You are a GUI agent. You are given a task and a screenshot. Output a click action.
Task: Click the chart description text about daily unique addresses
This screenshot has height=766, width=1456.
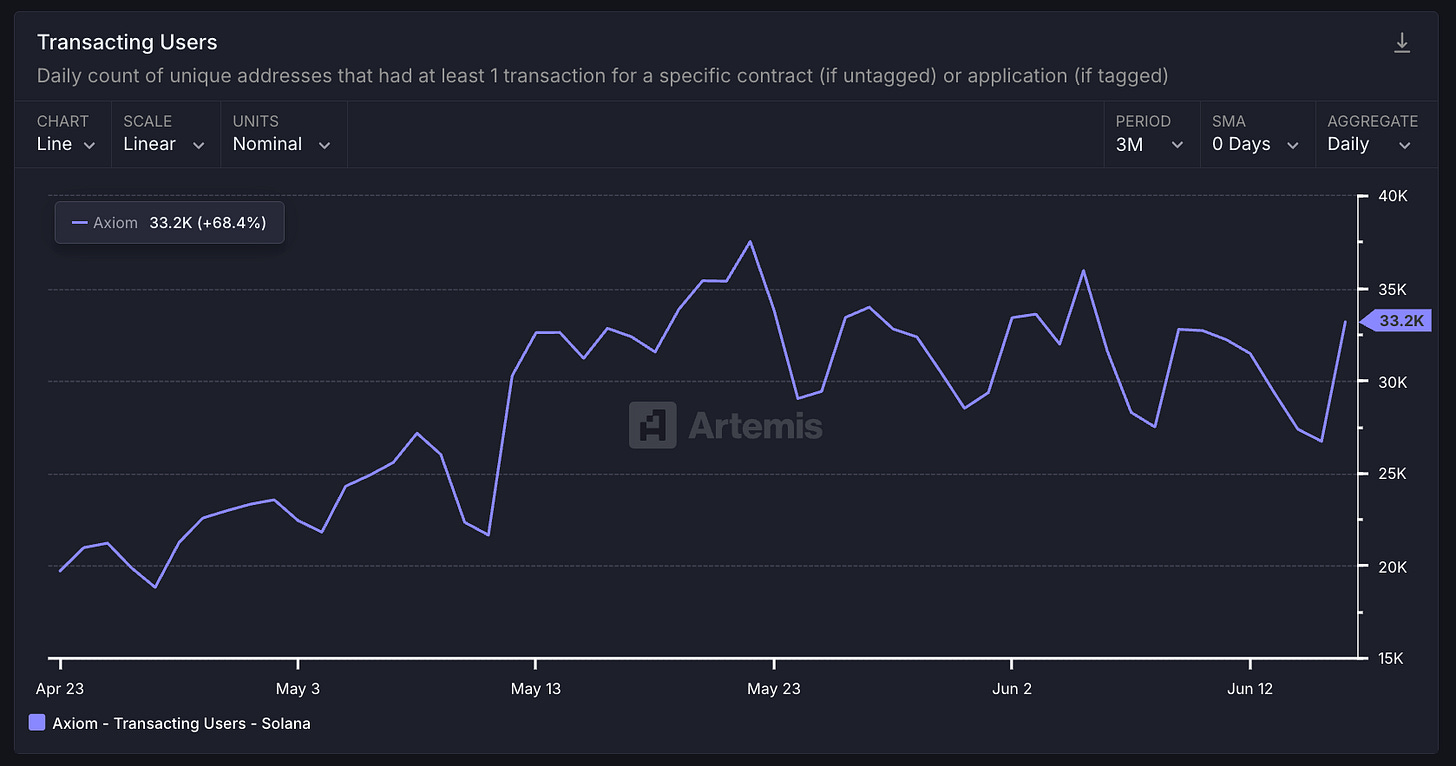603,76
